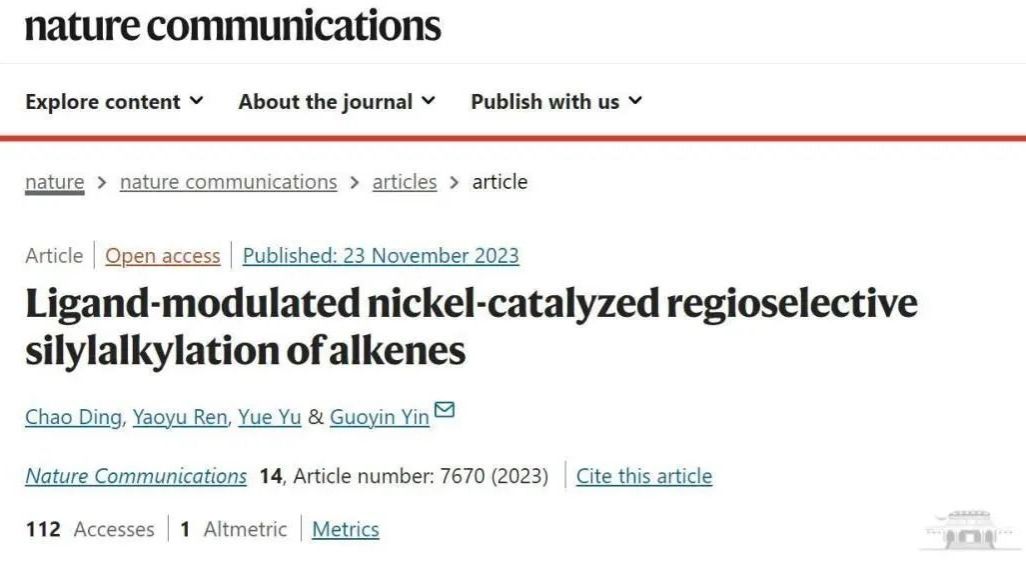
Task: Click italic Nature Communications journal link
Action: [136, 476]
